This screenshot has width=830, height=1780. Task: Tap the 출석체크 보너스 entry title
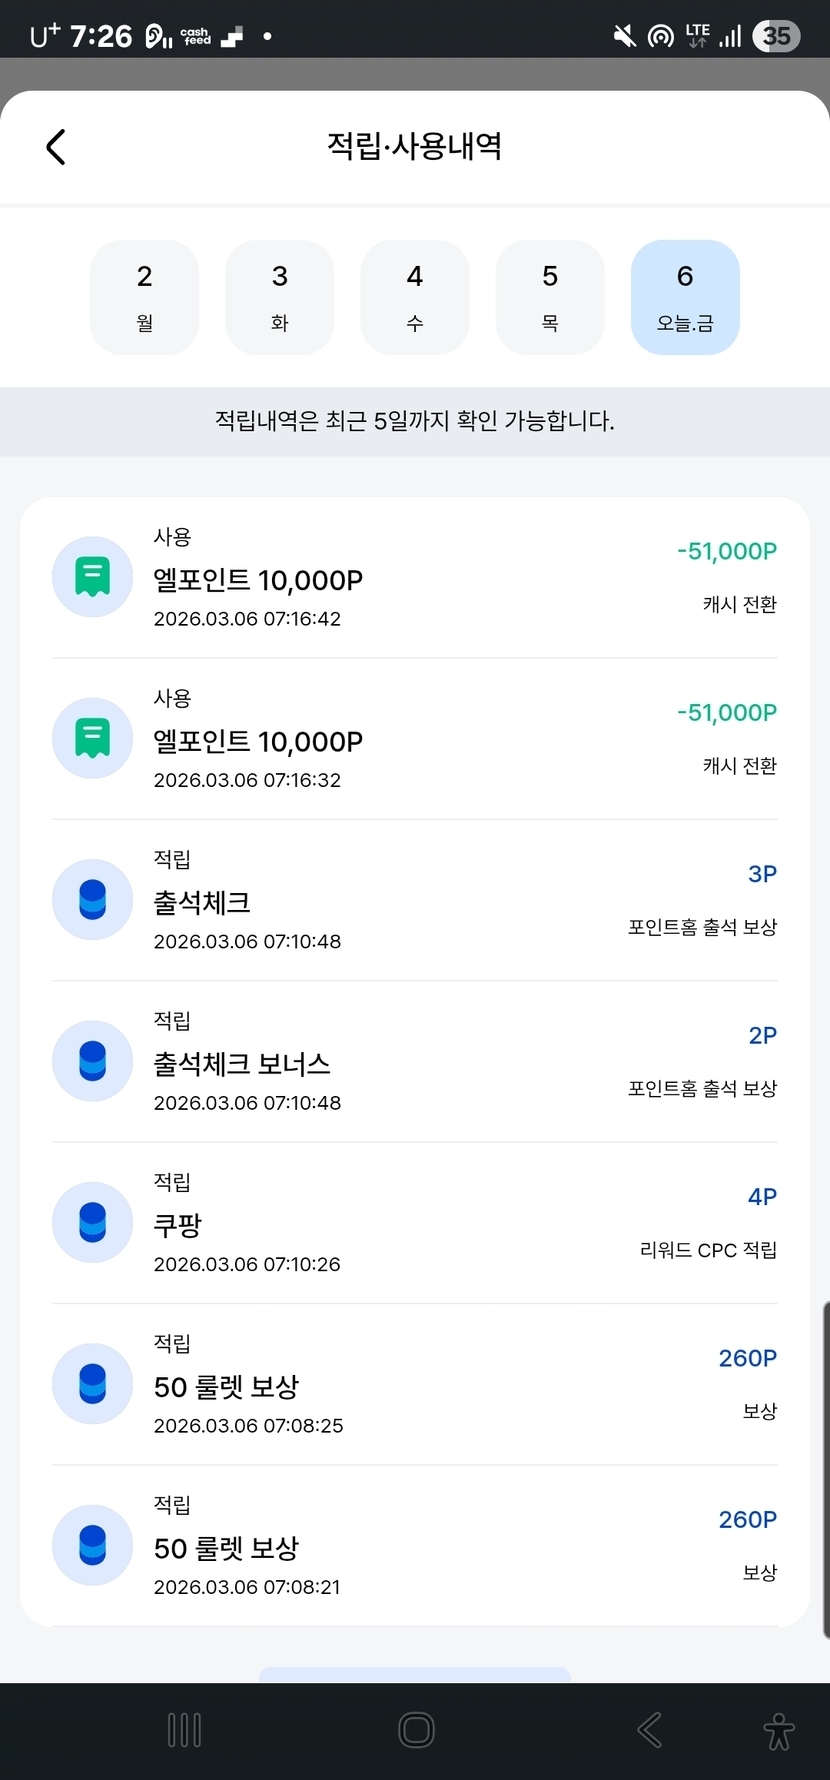click(x=242, y=1064)
